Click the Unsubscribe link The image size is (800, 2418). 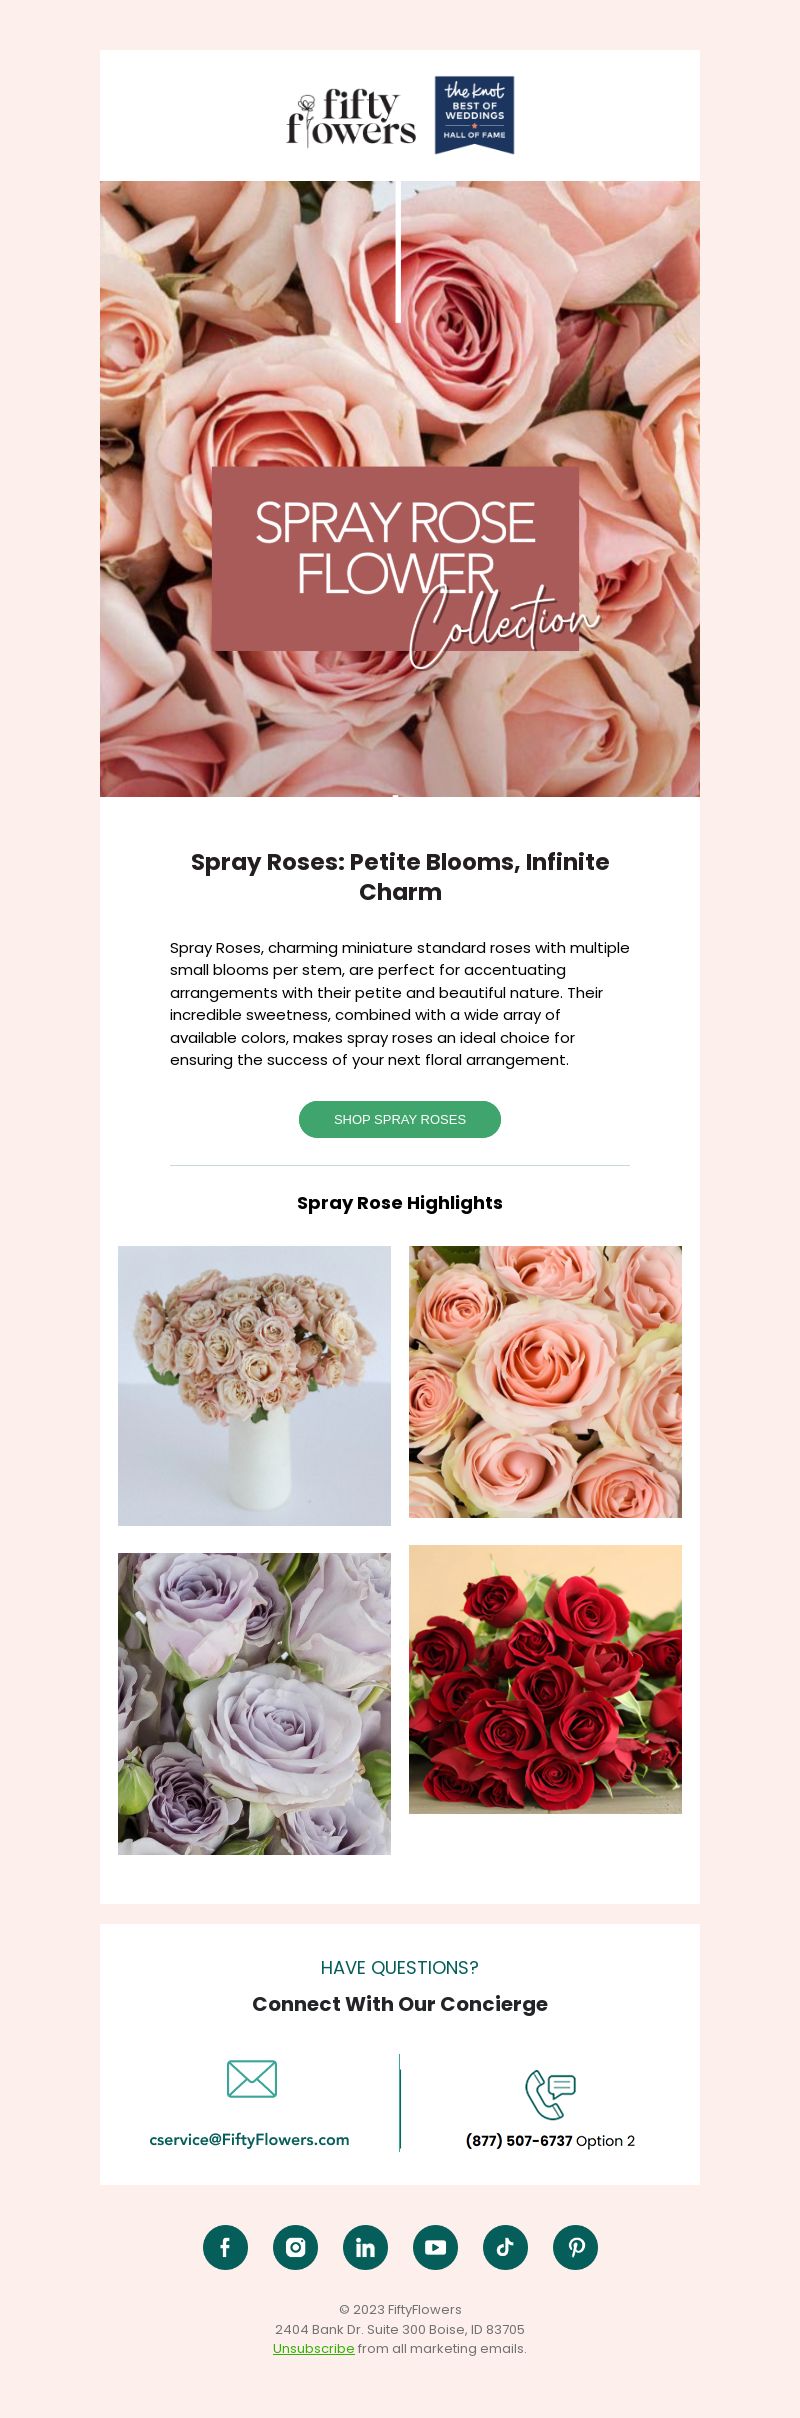313,2348
